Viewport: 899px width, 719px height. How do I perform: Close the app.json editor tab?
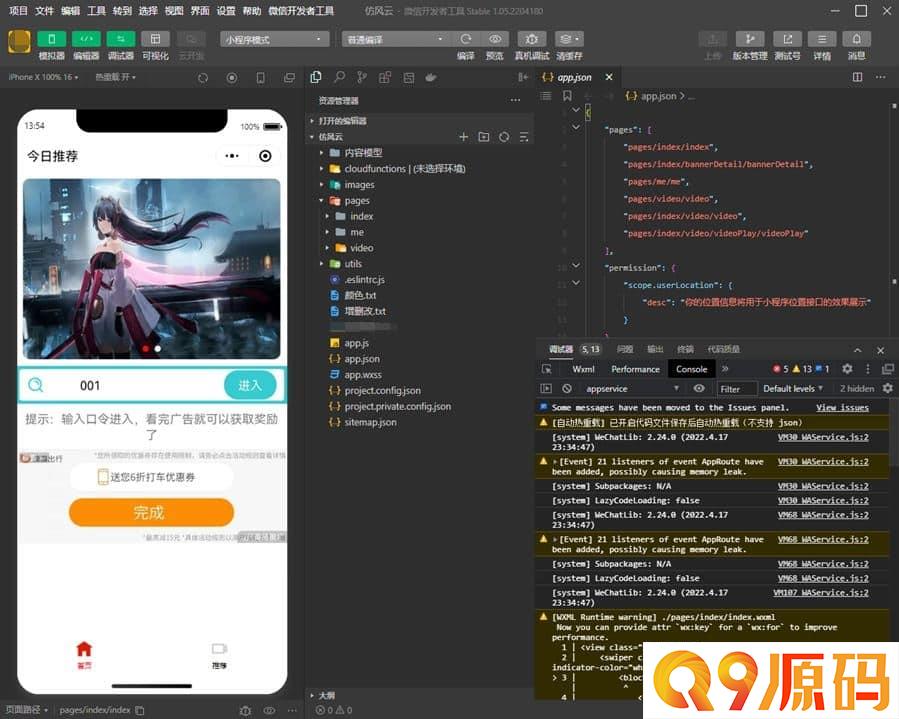(609, 77)
